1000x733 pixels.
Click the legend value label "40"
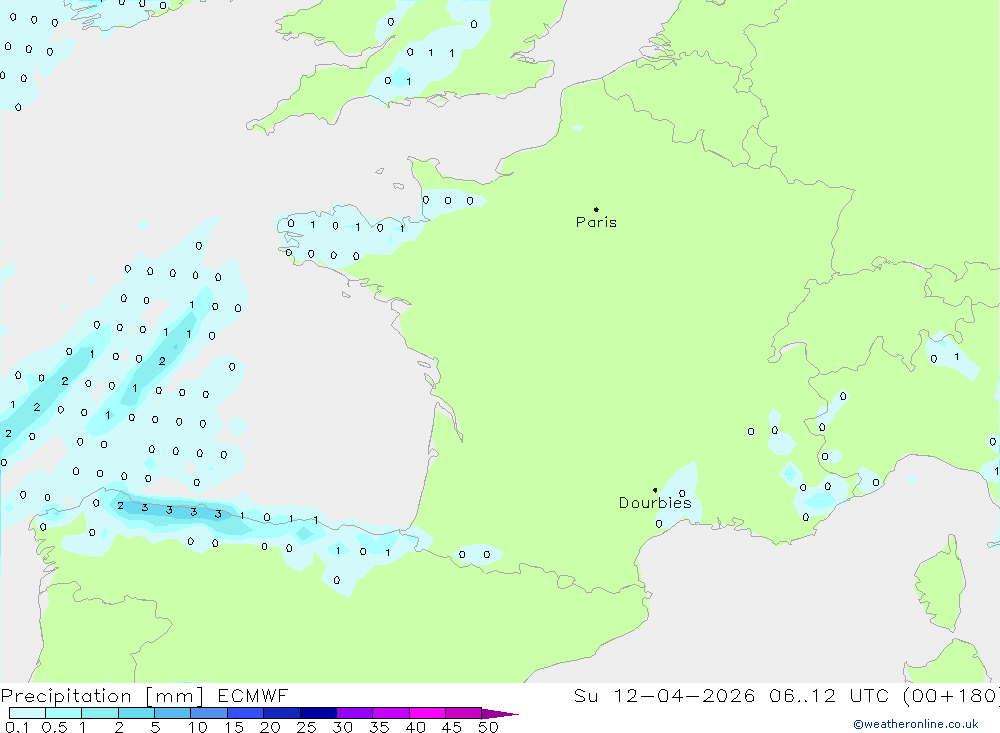point(415,727)
